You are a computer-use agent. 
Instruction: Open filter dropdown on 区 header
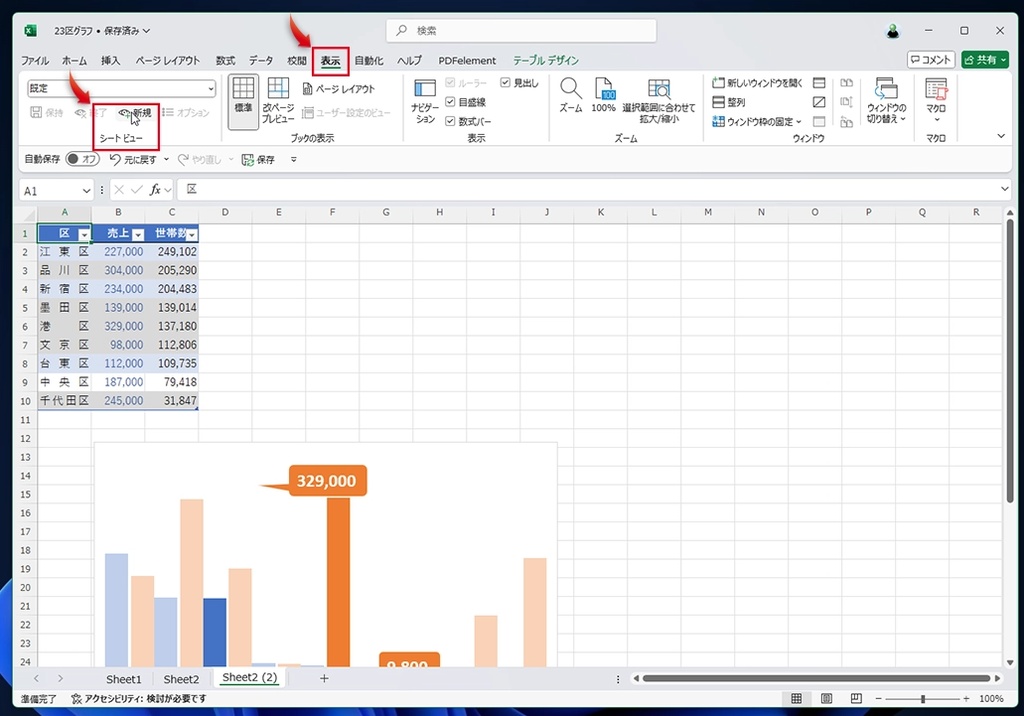[x=84, y=235]
